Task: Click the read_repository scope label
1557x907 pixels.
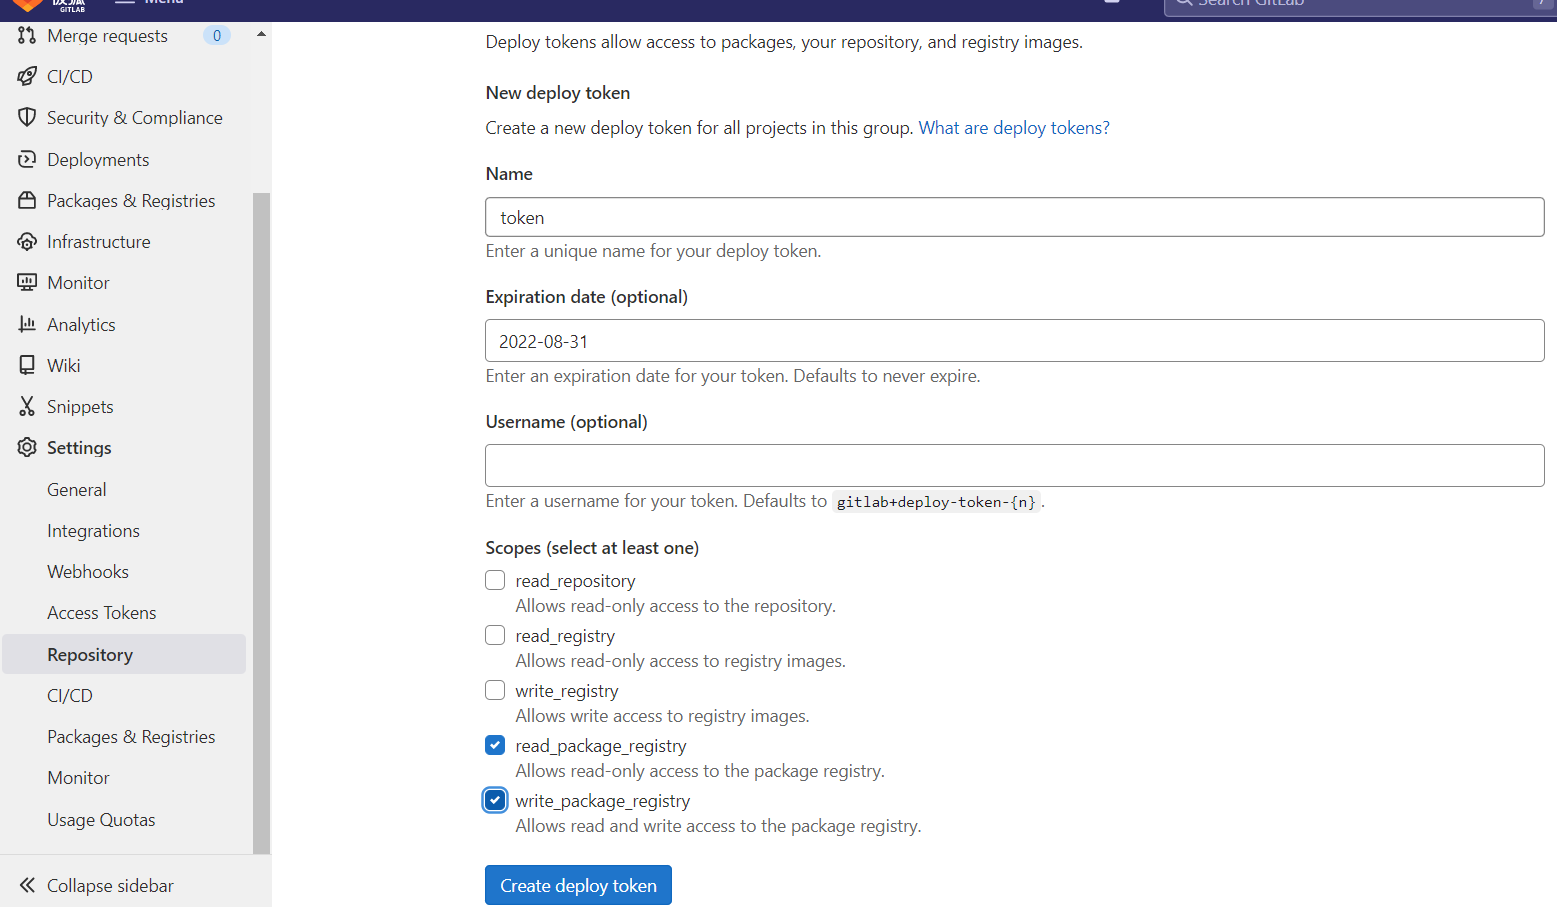Action: coord(575,581)
